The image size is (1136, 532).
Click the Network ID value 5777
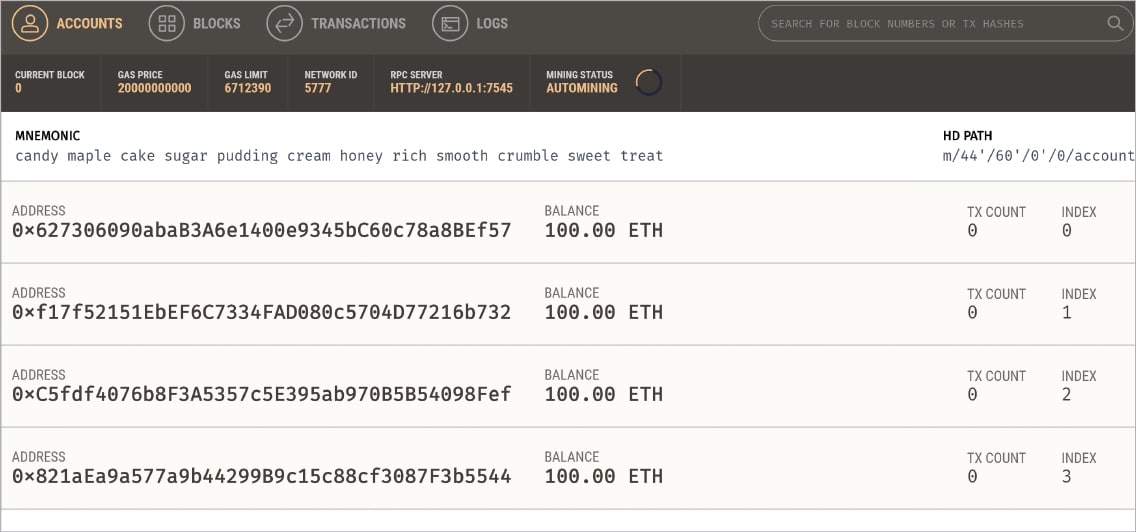point(318,88)
